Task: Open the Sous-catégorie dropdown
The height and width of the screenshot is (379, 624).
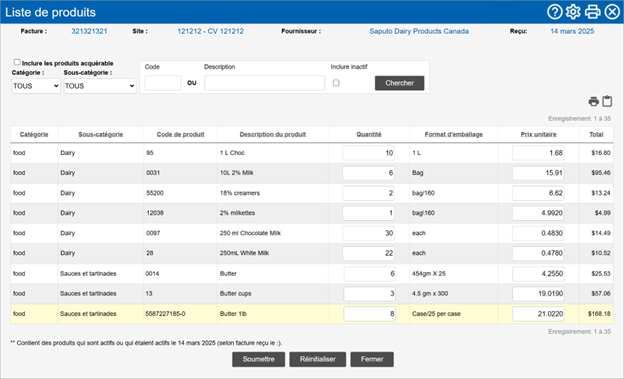Action: 100,86
